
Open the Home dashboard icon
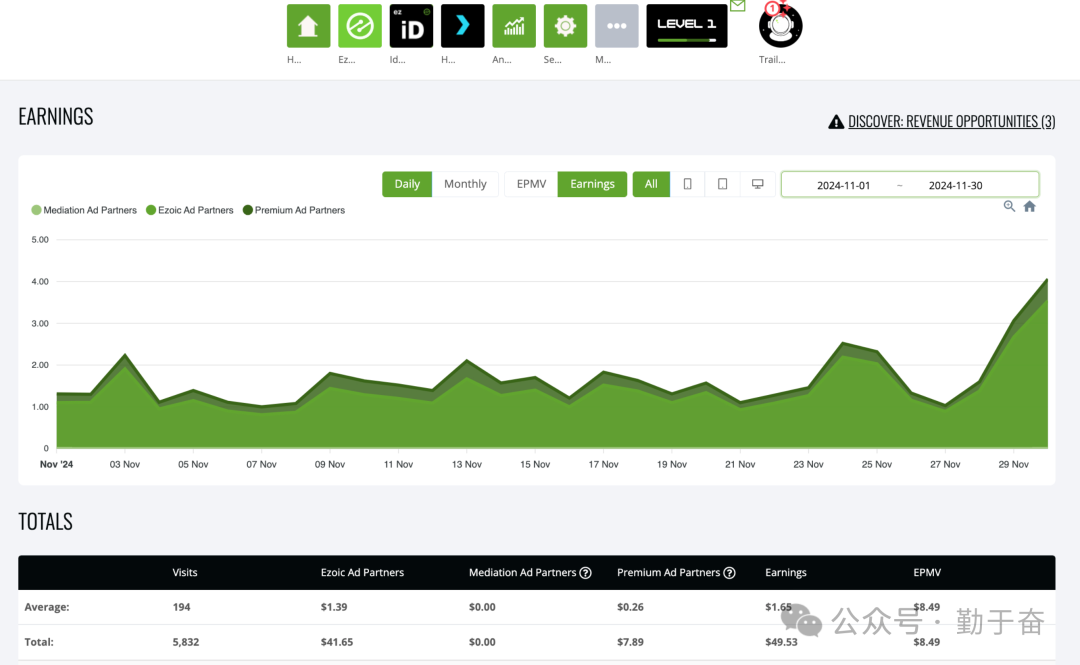coord(308,26)
